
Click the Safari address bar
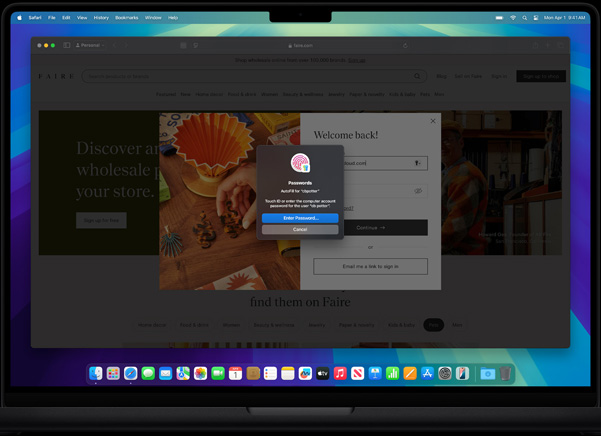point(300,46)
